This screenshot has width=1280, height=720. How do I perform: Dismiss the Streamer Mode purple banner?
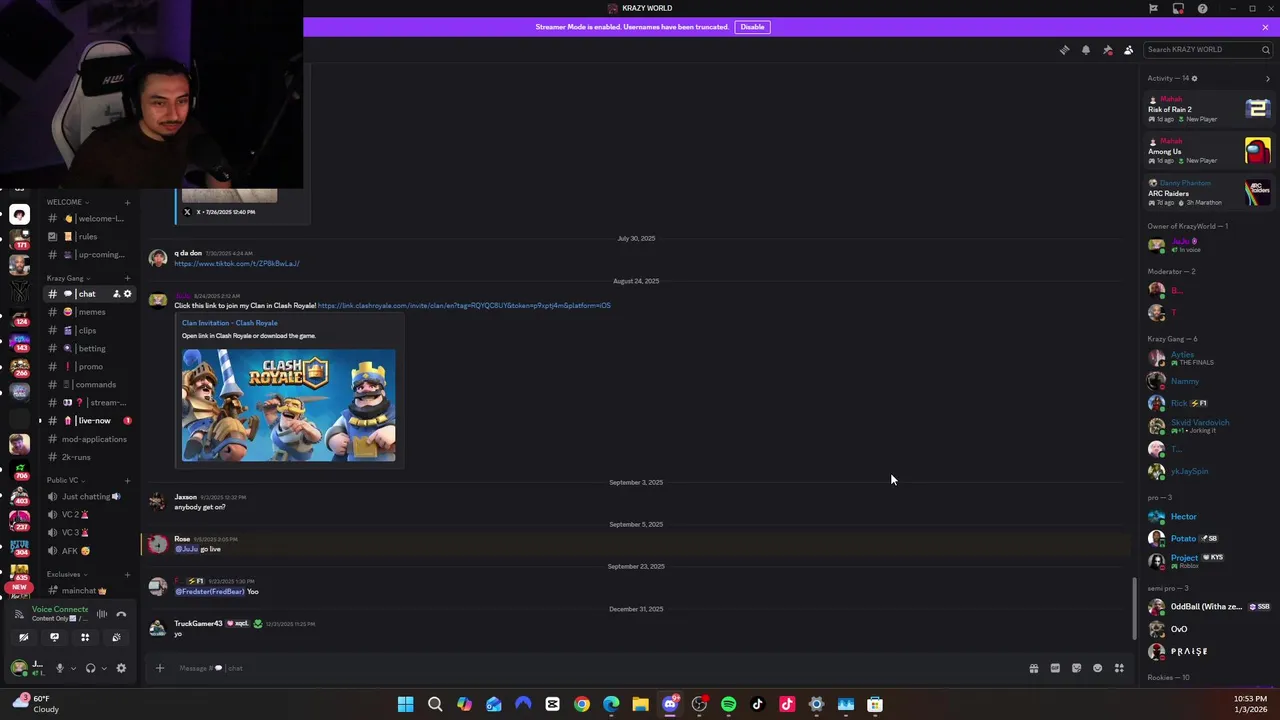point(1265,27)
